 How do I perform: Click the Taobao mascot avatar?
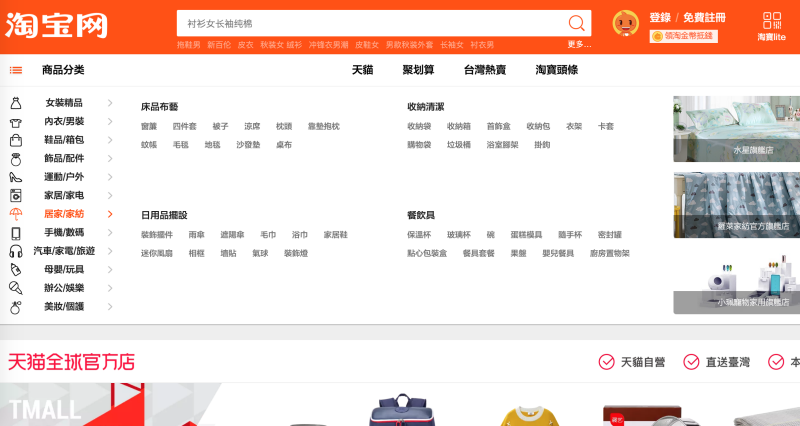[625, 23]
